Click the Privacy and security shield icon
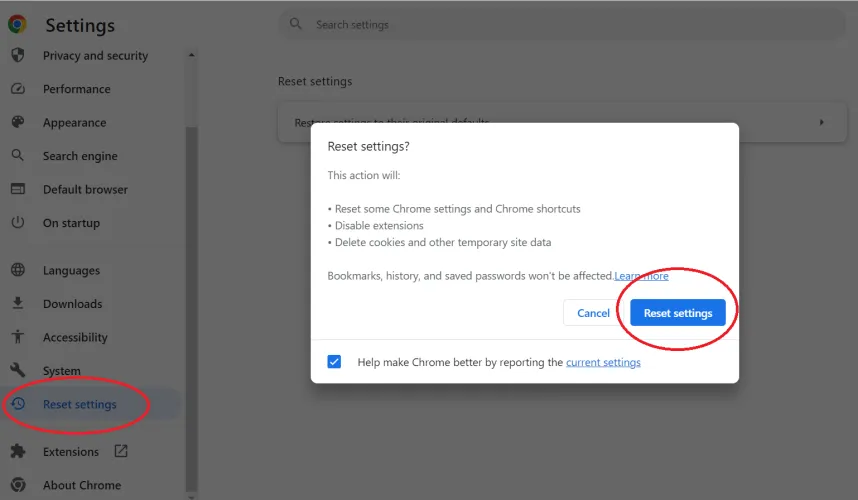This screenshot has height=500, width=858. point(17,55)
